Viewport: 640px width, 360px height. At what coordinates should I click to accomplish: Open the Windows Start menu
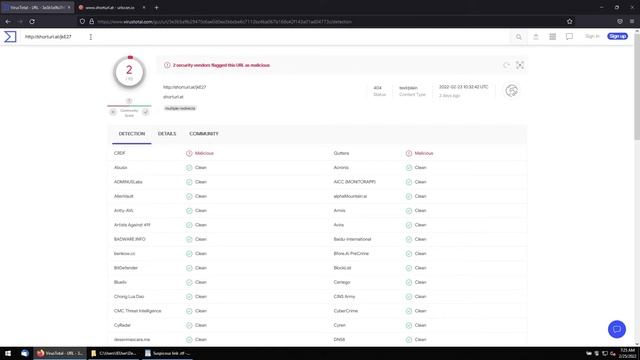point(8,353)
